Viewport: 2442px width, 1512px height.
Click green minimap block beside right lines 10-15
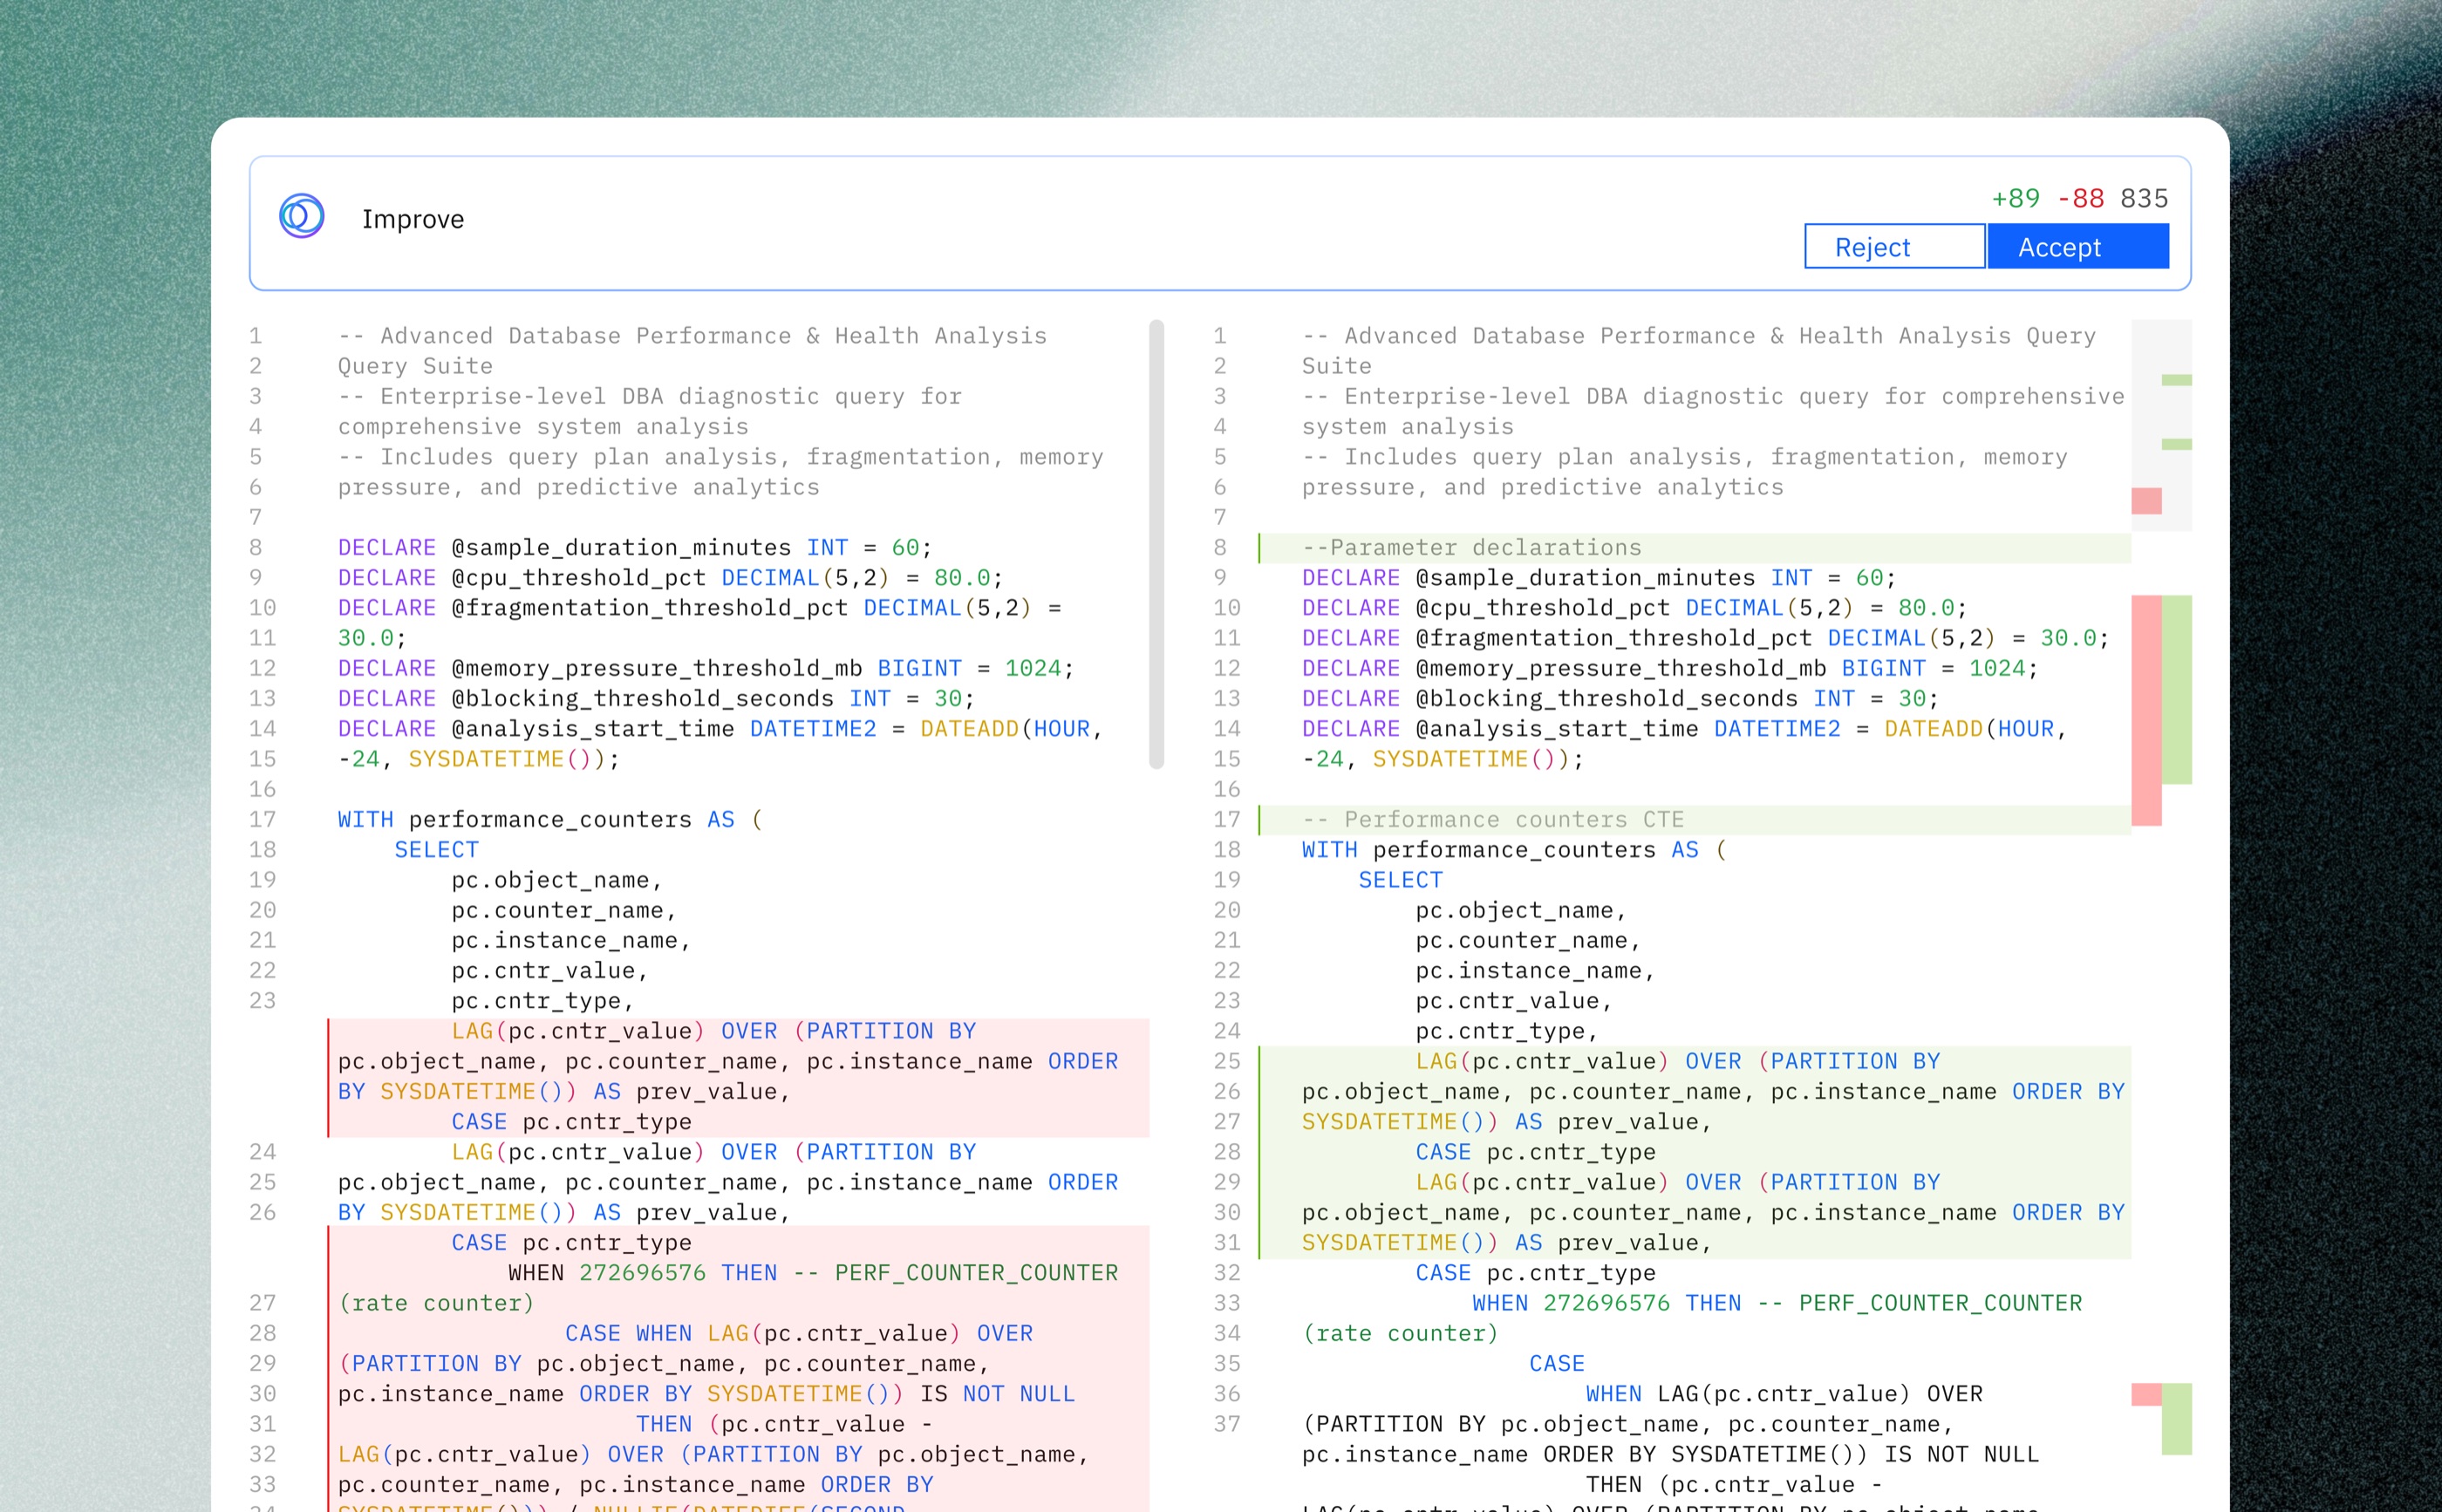click(x=2176, y=690)
